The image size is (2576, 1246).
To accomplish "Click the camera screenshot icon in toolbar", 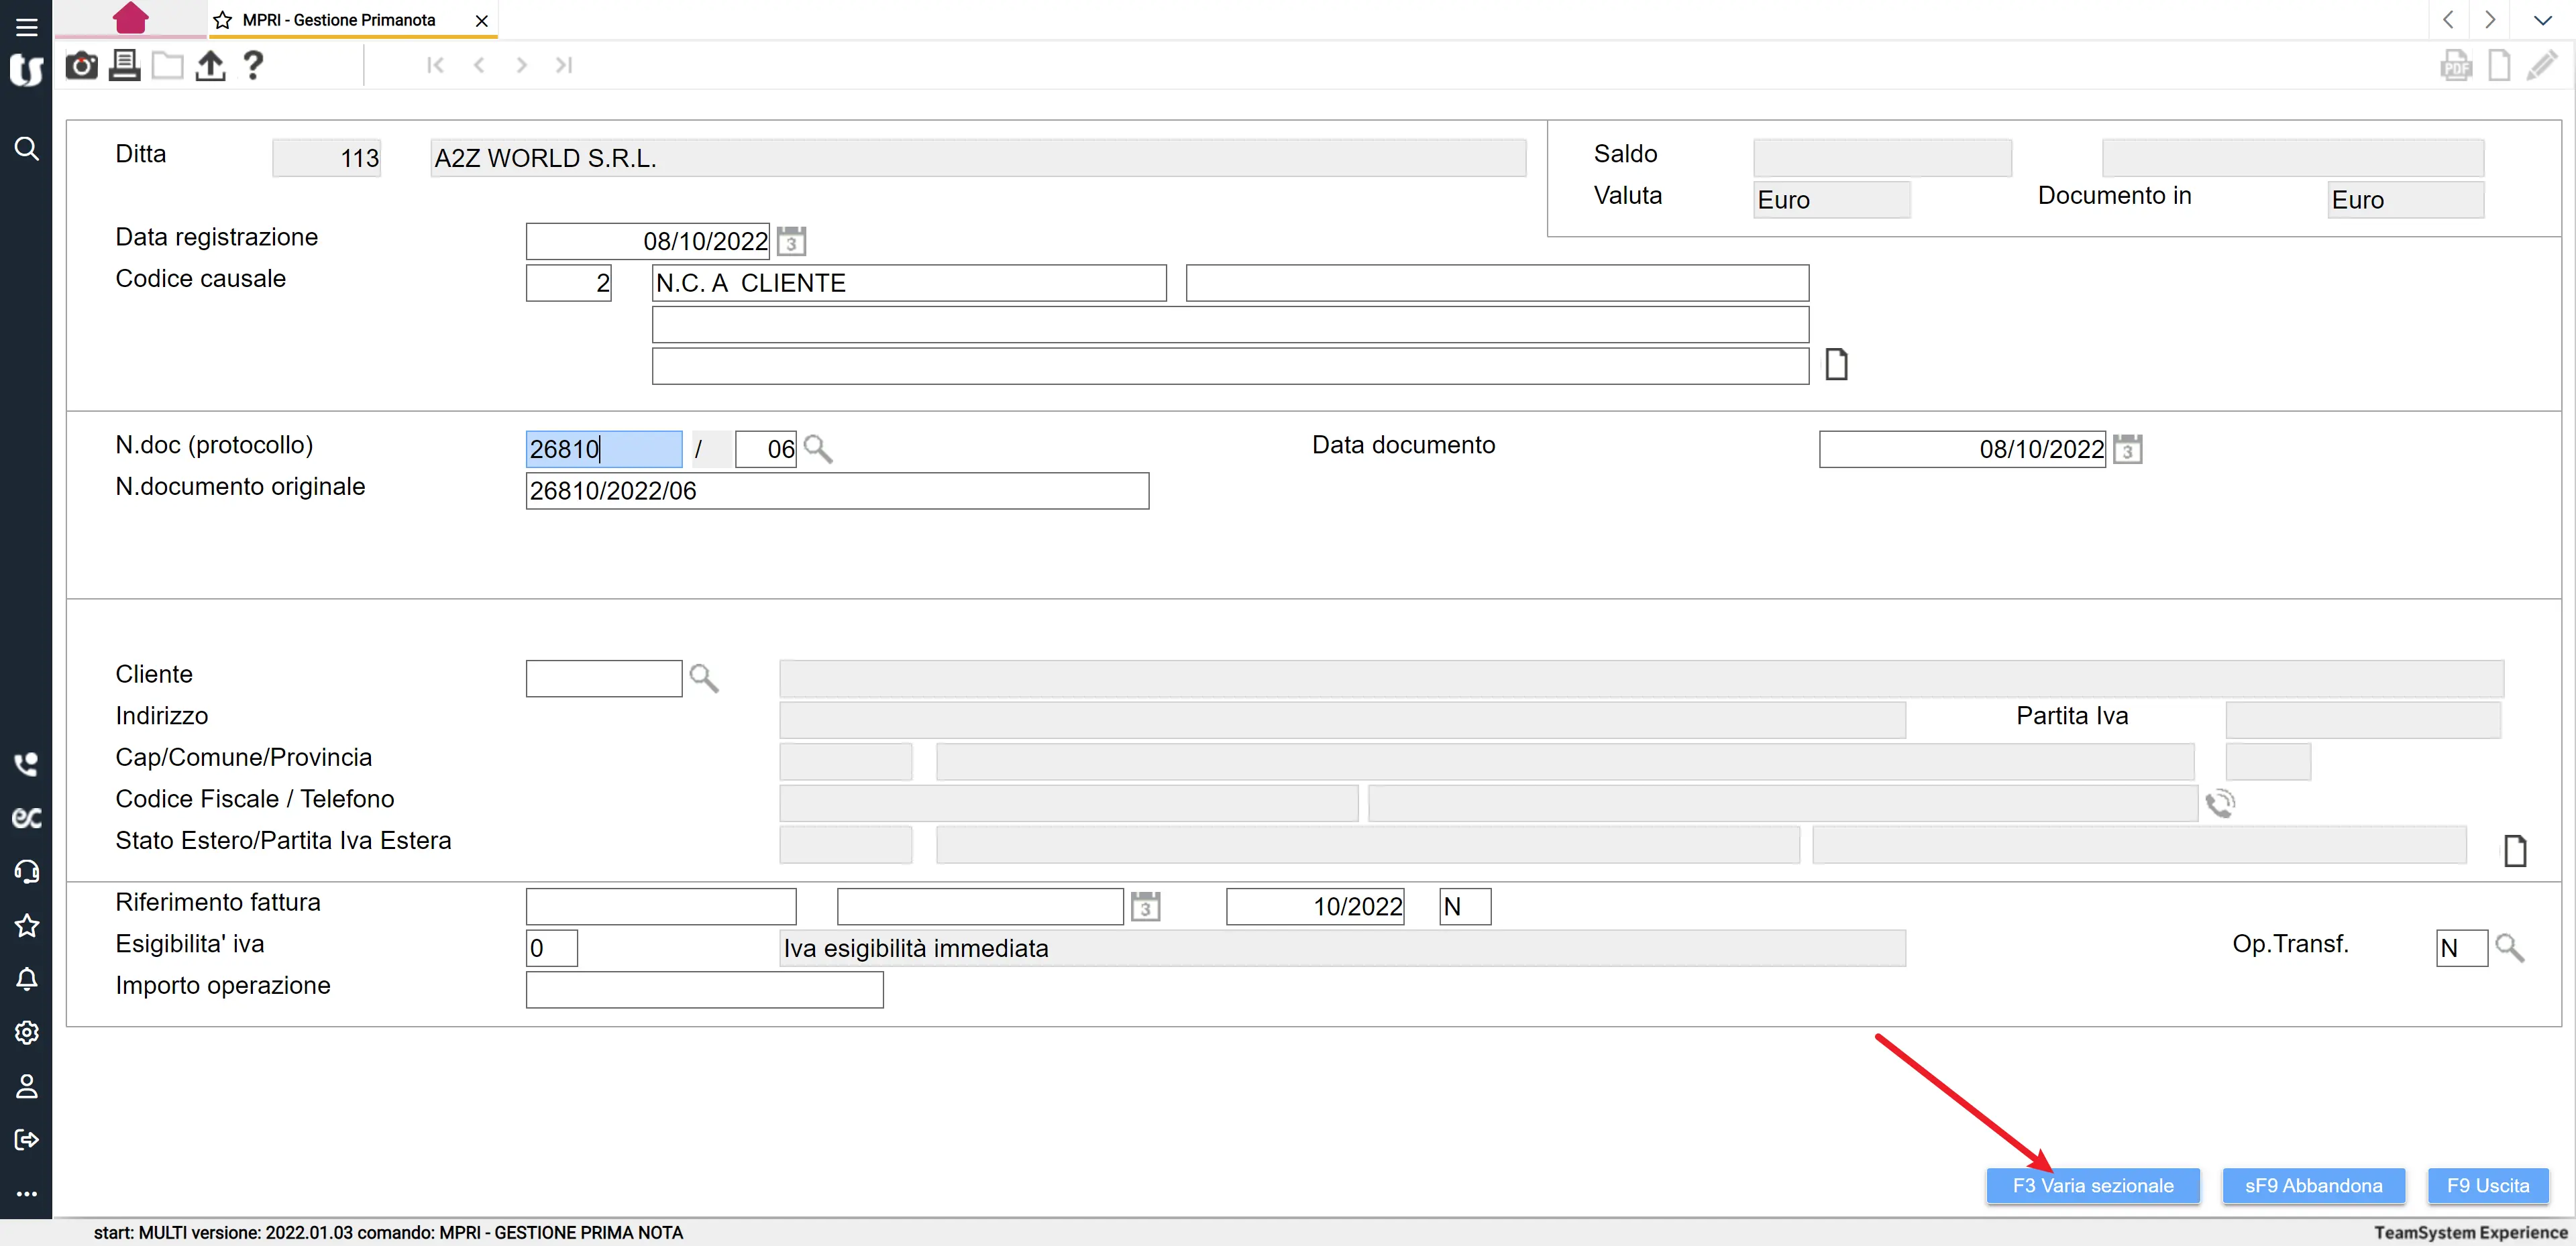I will pos(81,66).
